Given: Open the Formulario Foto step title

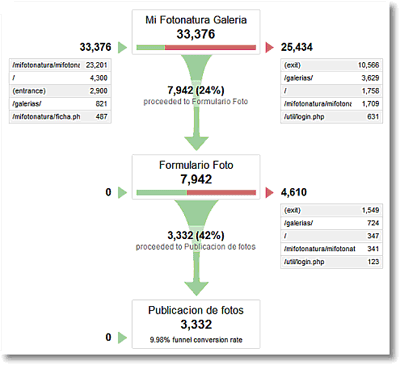Looking at the screenshot, I should coord(196,165).
